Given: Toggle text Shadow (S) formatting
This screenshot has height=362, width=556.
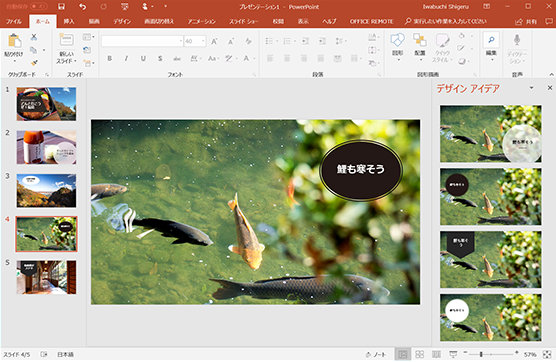Looking at the screenshot, I should pos(160,59).
